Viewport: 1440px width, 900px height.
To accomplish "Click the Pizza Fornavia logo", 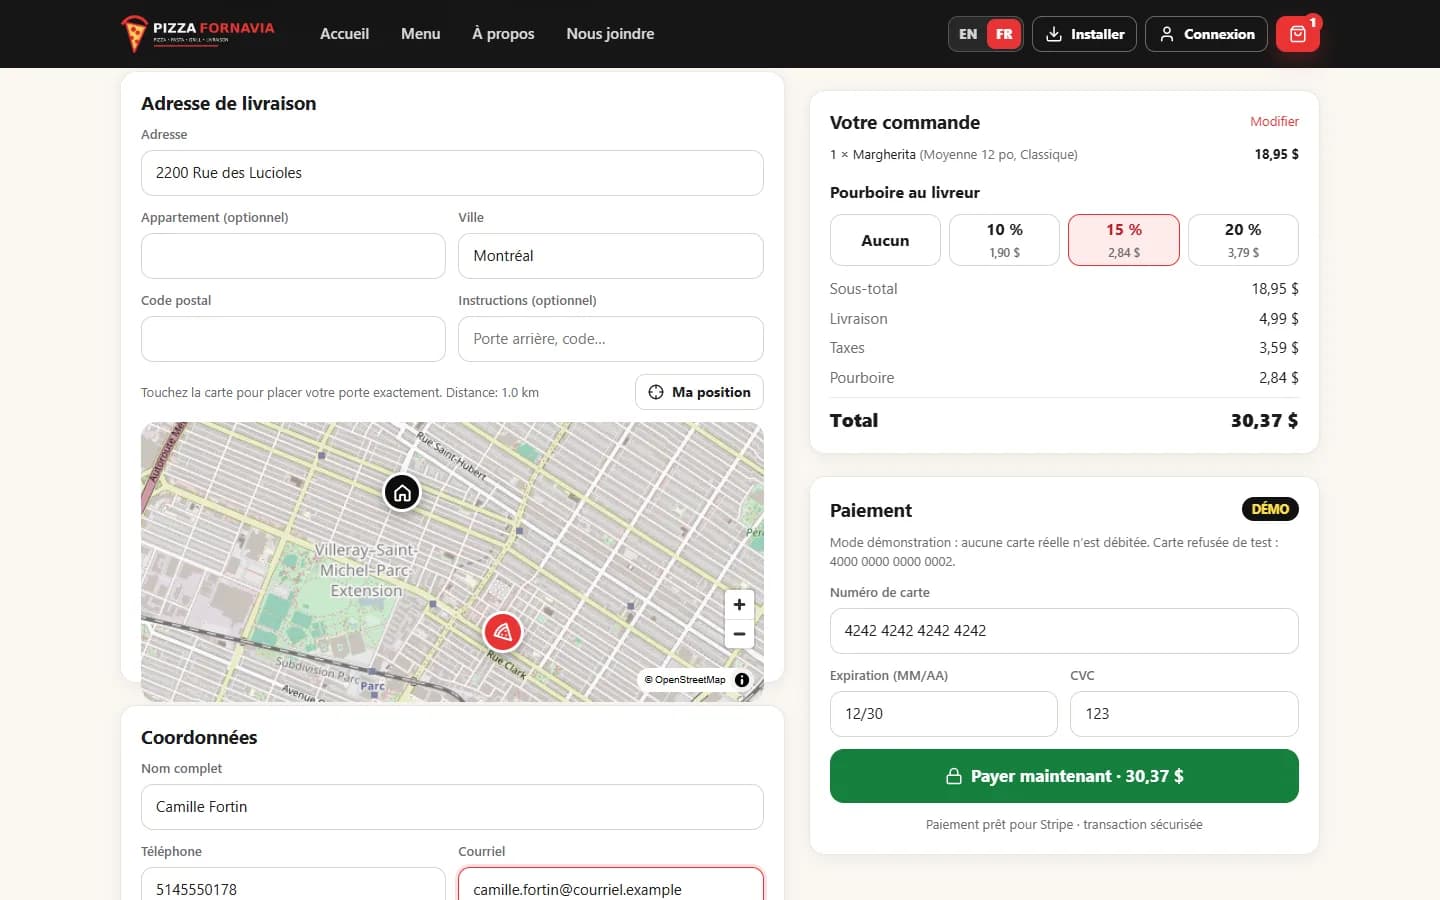I will (x=197, y=33).
